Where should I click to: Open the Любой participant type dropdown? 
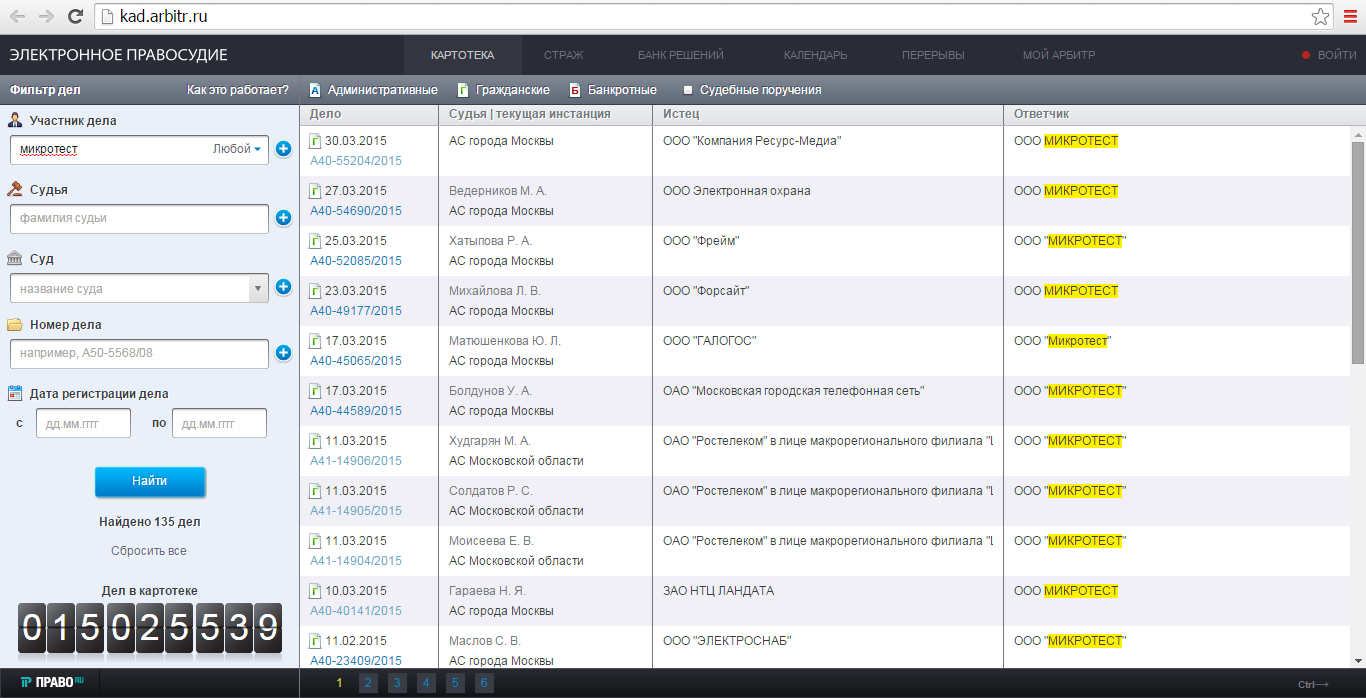237,149
